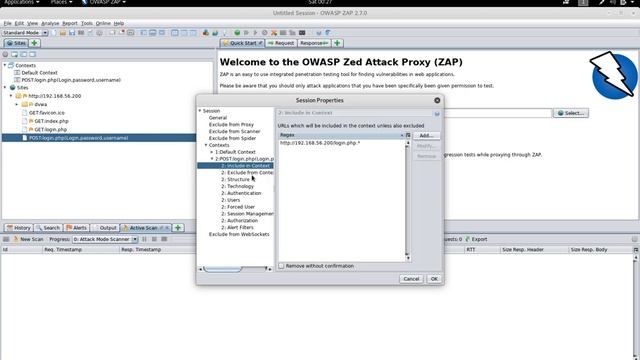This screenshot has height=360, width=640.
Task: Click the green start icon in main toolbar
Action: 237,33
